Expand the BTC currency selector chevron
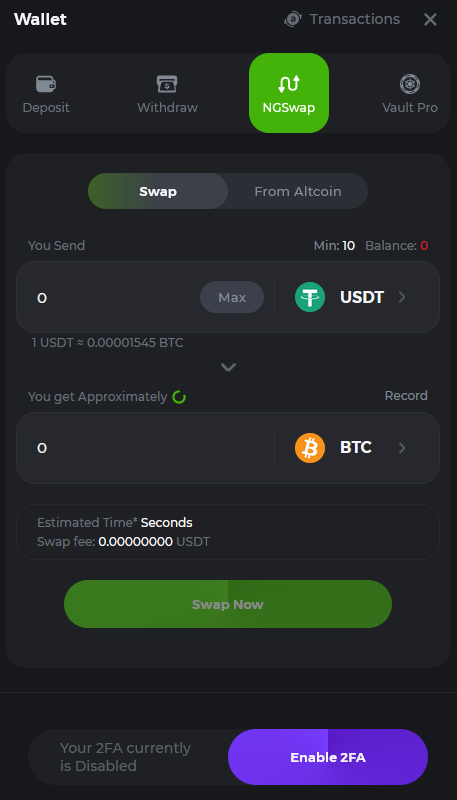 click(402, 448)
